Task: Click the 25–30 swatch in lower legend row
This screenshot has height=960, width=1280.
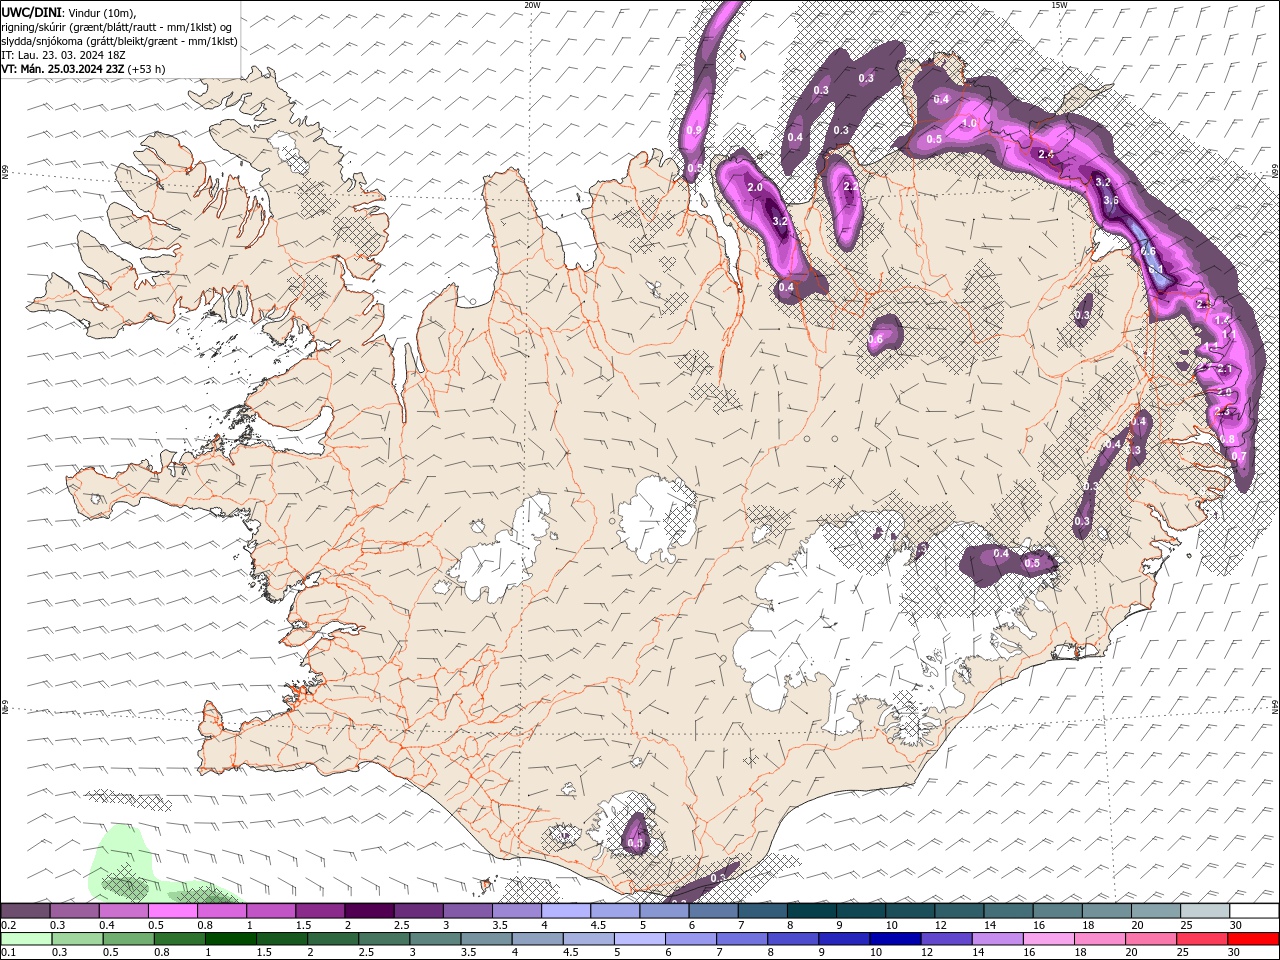Action: pos(1200,938)
